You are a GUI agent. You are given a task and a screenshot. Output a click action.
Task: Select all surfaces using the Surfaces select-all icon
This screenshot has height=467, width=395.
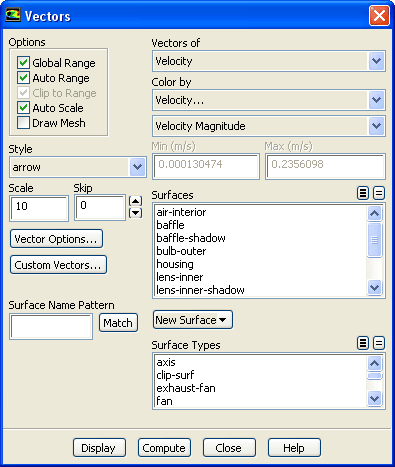point(363,193)
